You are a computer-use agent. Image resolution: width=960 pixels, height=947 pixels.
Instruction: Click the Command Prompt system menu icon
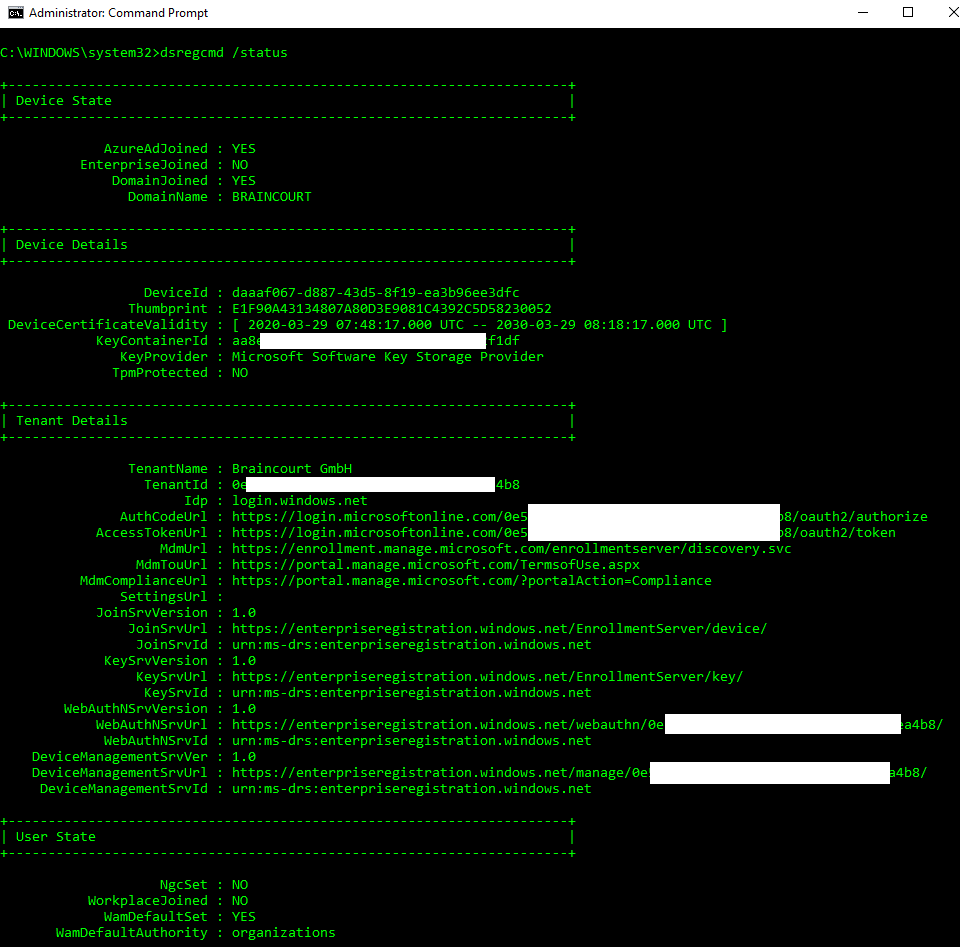click(15, 13)
